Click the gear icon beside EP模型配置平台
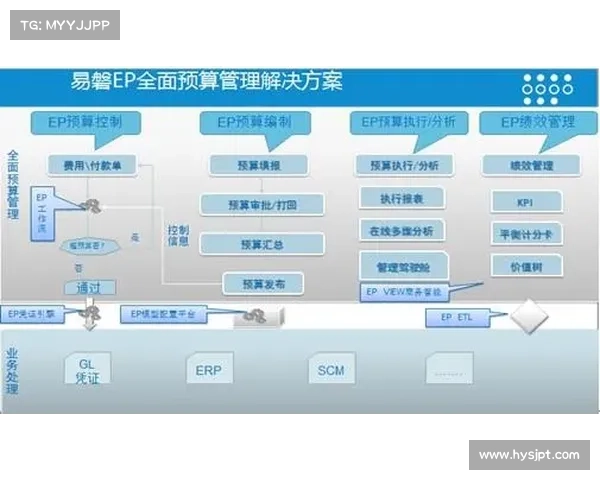 pyautogui.click(x=256, y=316)
